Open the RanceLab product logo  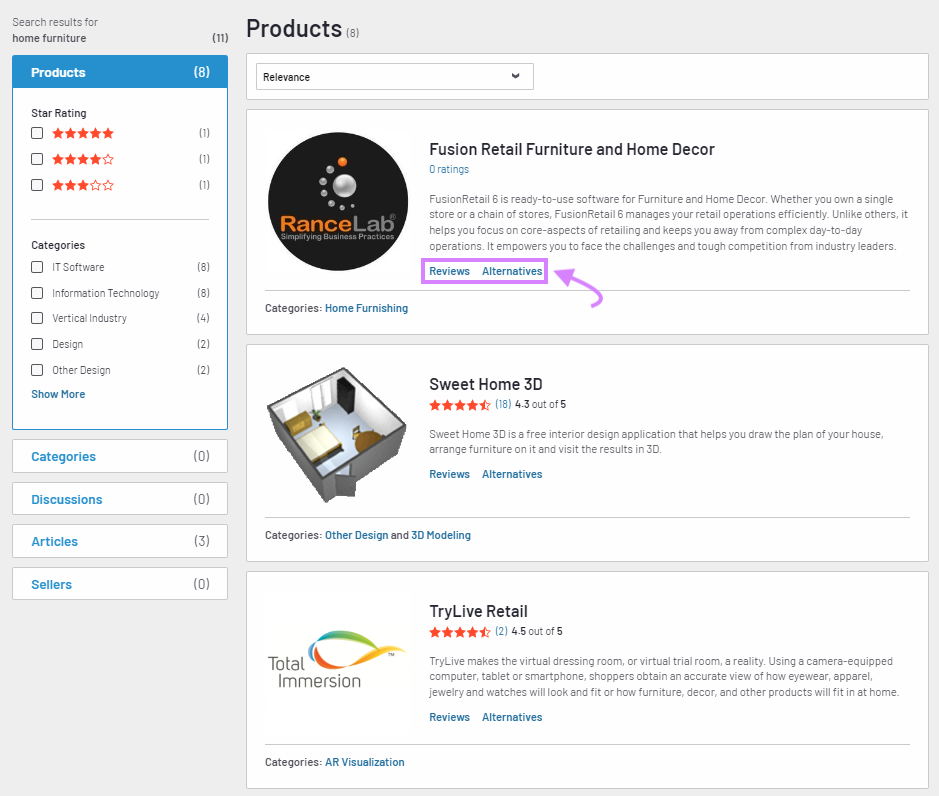coord(337,201)
